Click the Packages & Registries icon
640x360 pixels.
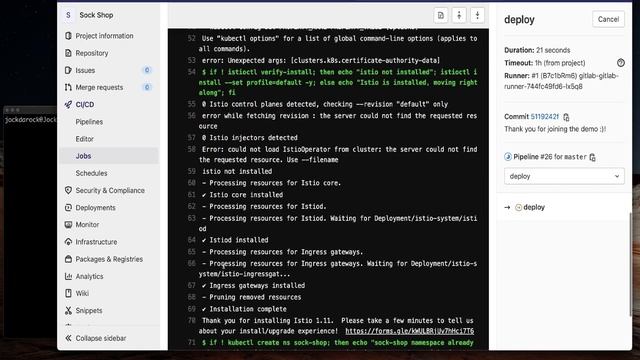[68, 259]
